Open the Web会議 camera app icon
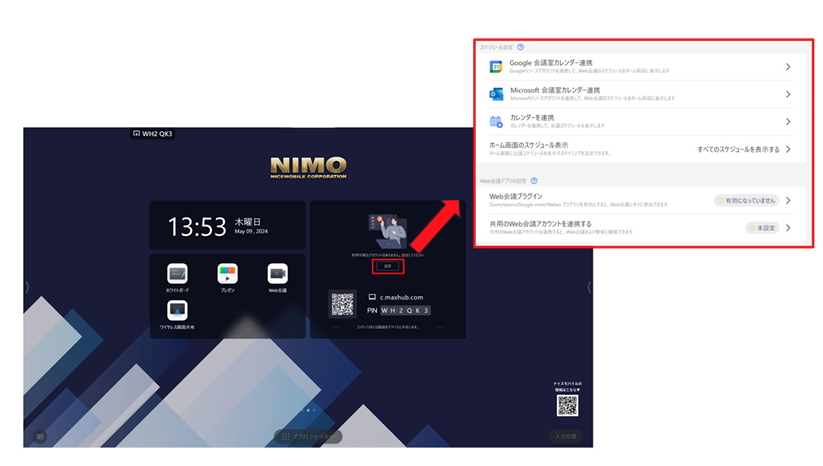Image resolution: width=823 pixels, height=466 pixels. [277, 273]
